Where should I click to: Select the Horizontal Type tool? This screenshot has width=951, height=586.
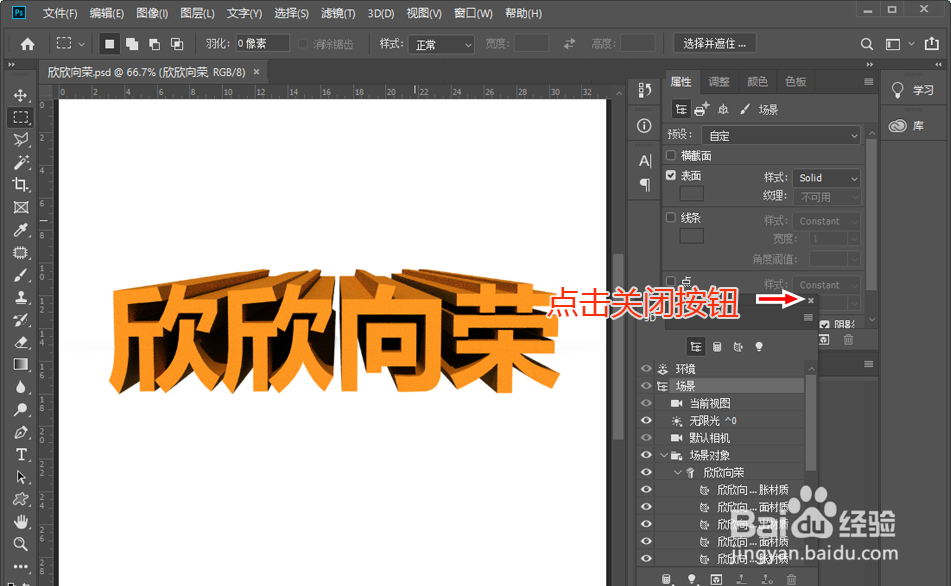[20, 454]
